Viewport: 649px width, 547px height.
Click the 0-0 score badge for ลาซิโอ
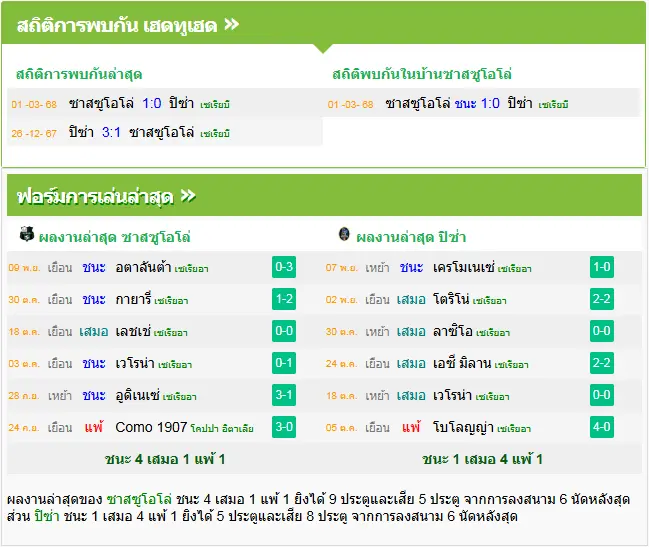(x=602, y=331)
